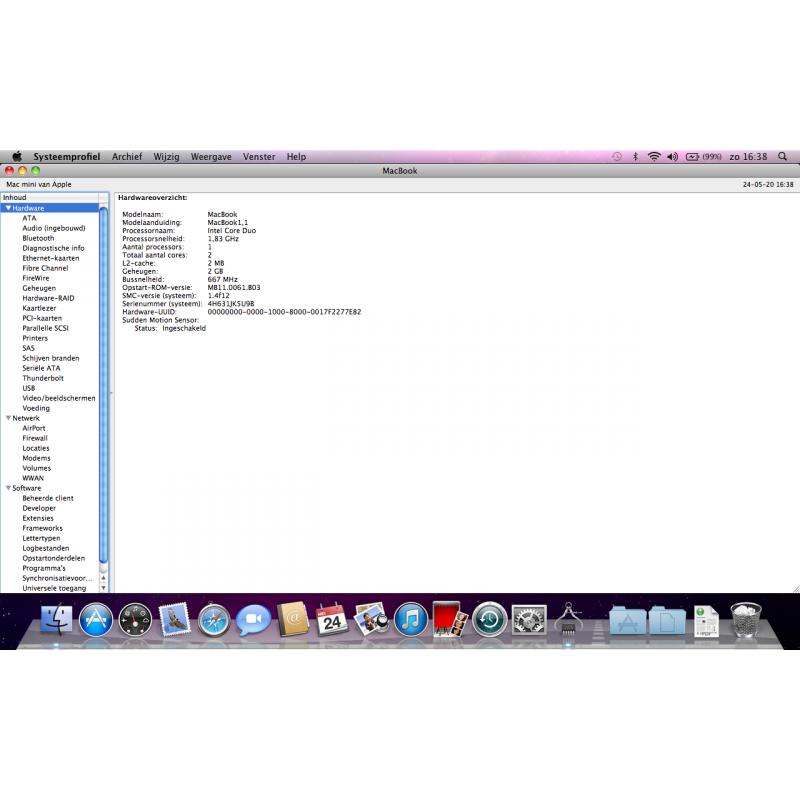The image size is (800, 800).
Task: Select Seriële ATA item
Action: (x=41, y=368)
